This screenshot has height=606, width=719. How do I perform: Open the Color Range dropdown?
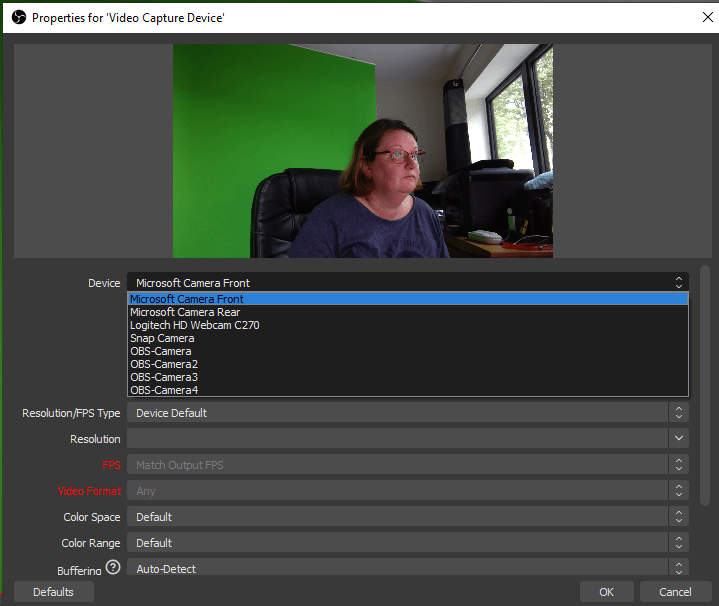point(407,543)
